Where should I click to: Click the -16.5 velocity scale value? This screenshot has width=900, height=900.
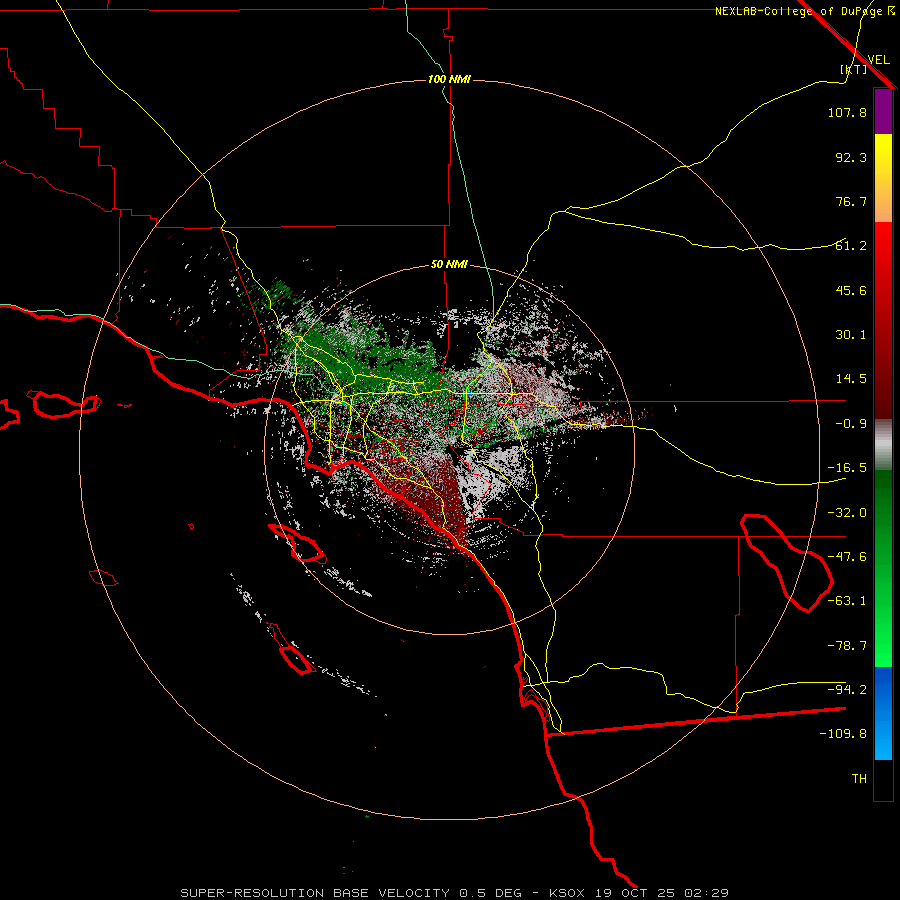(x=847, y=468)
